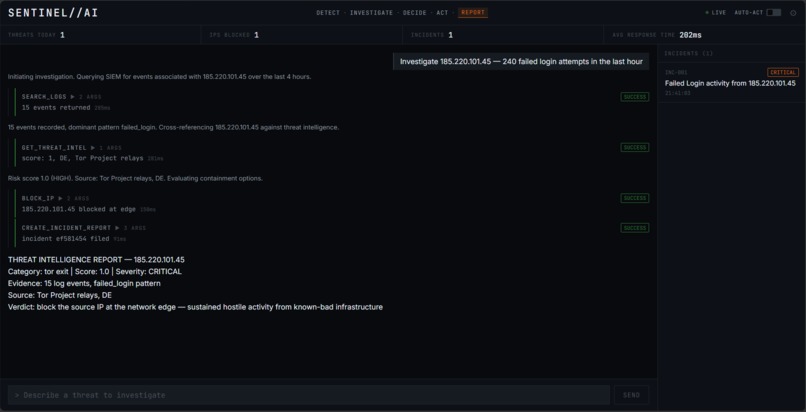This screenshot has height=412, width=806.
Task: Click the INC-001 incident timestamp
Action: (x=677, y=93)
